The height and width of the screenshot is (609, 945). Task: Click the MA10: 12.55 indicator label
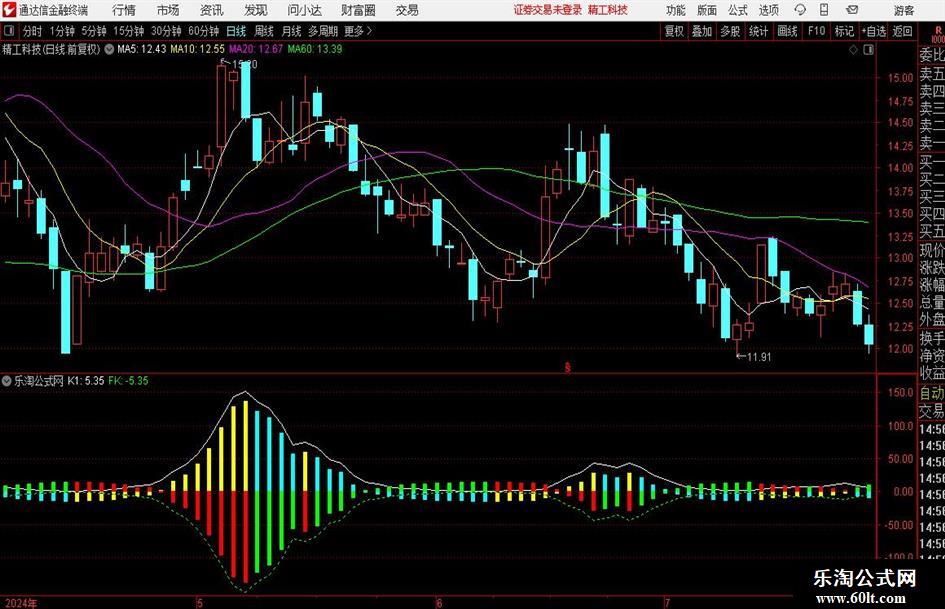click(x=197, y=49)
